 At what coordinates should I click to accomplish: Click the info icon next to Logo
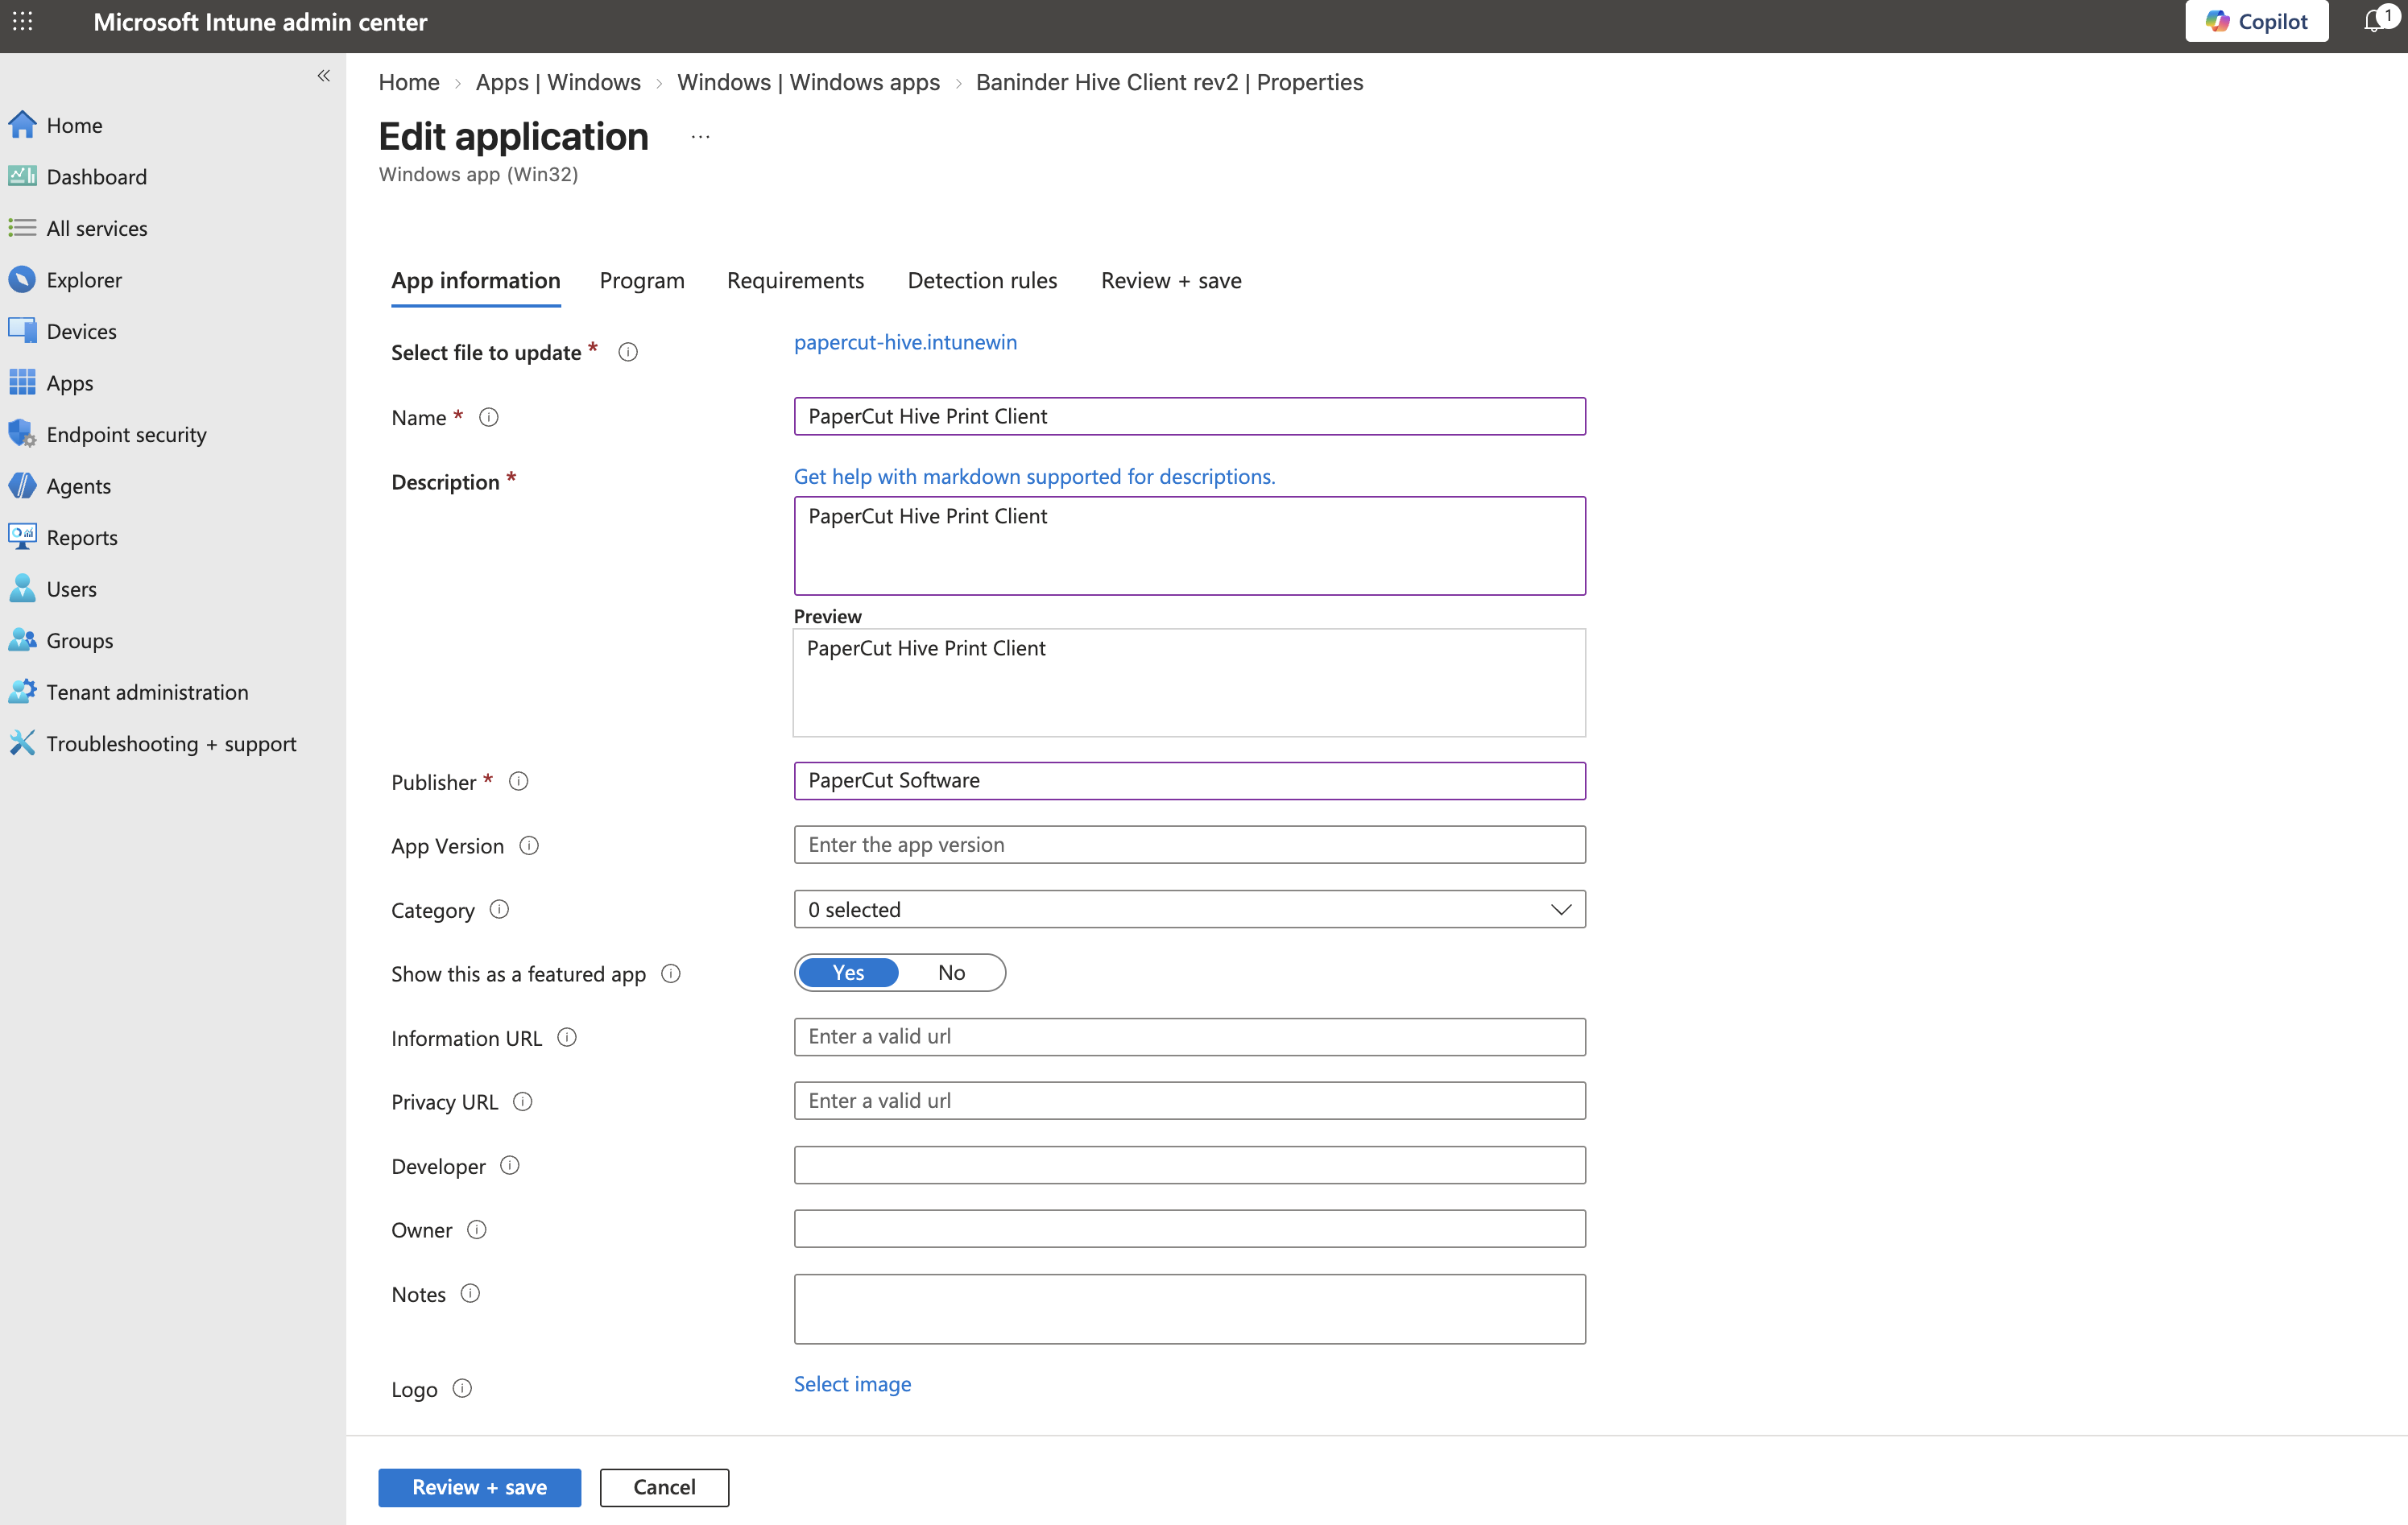pyautogui.click(x=462, y=1389)
